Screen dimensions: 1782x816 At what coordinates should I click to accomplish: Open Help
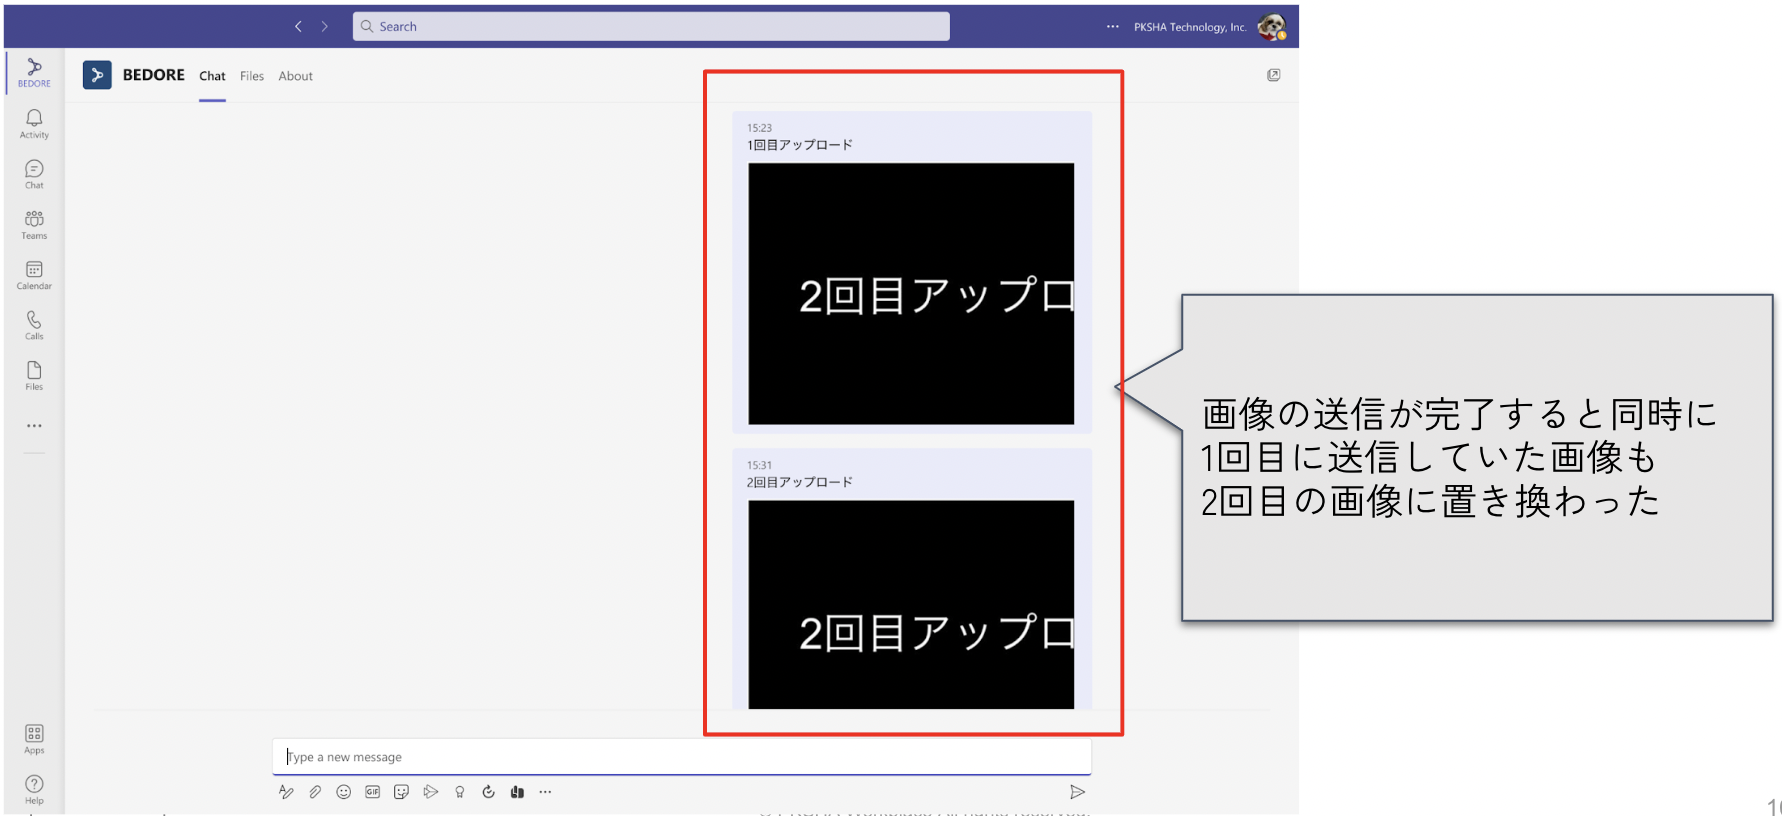[34, 790]
